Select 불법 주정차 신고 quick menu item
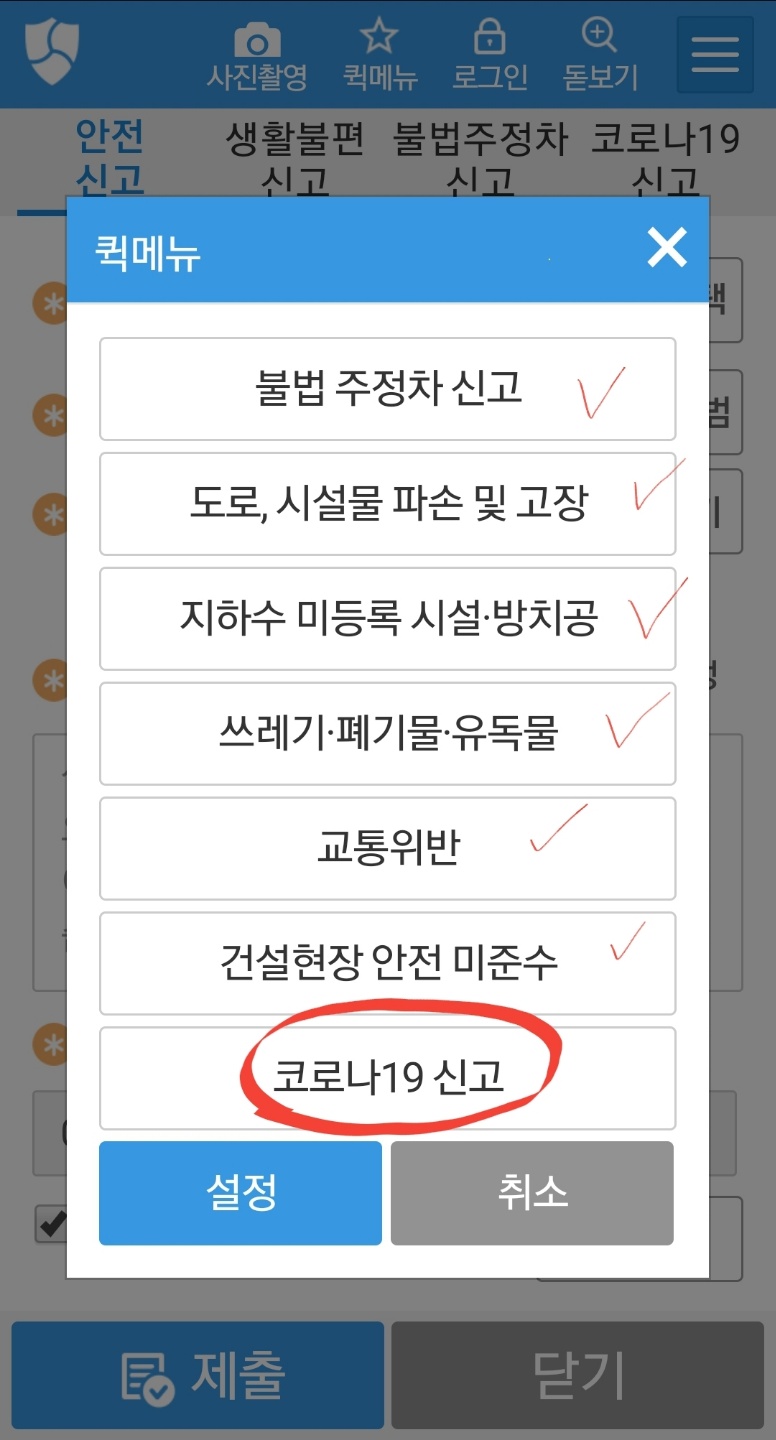The image size is (776, 1440). coord(388,389)
